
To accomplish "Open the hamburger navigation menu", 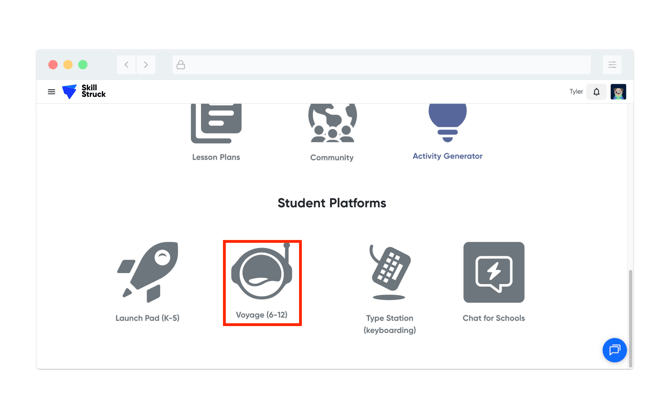I will pos(52,92).
